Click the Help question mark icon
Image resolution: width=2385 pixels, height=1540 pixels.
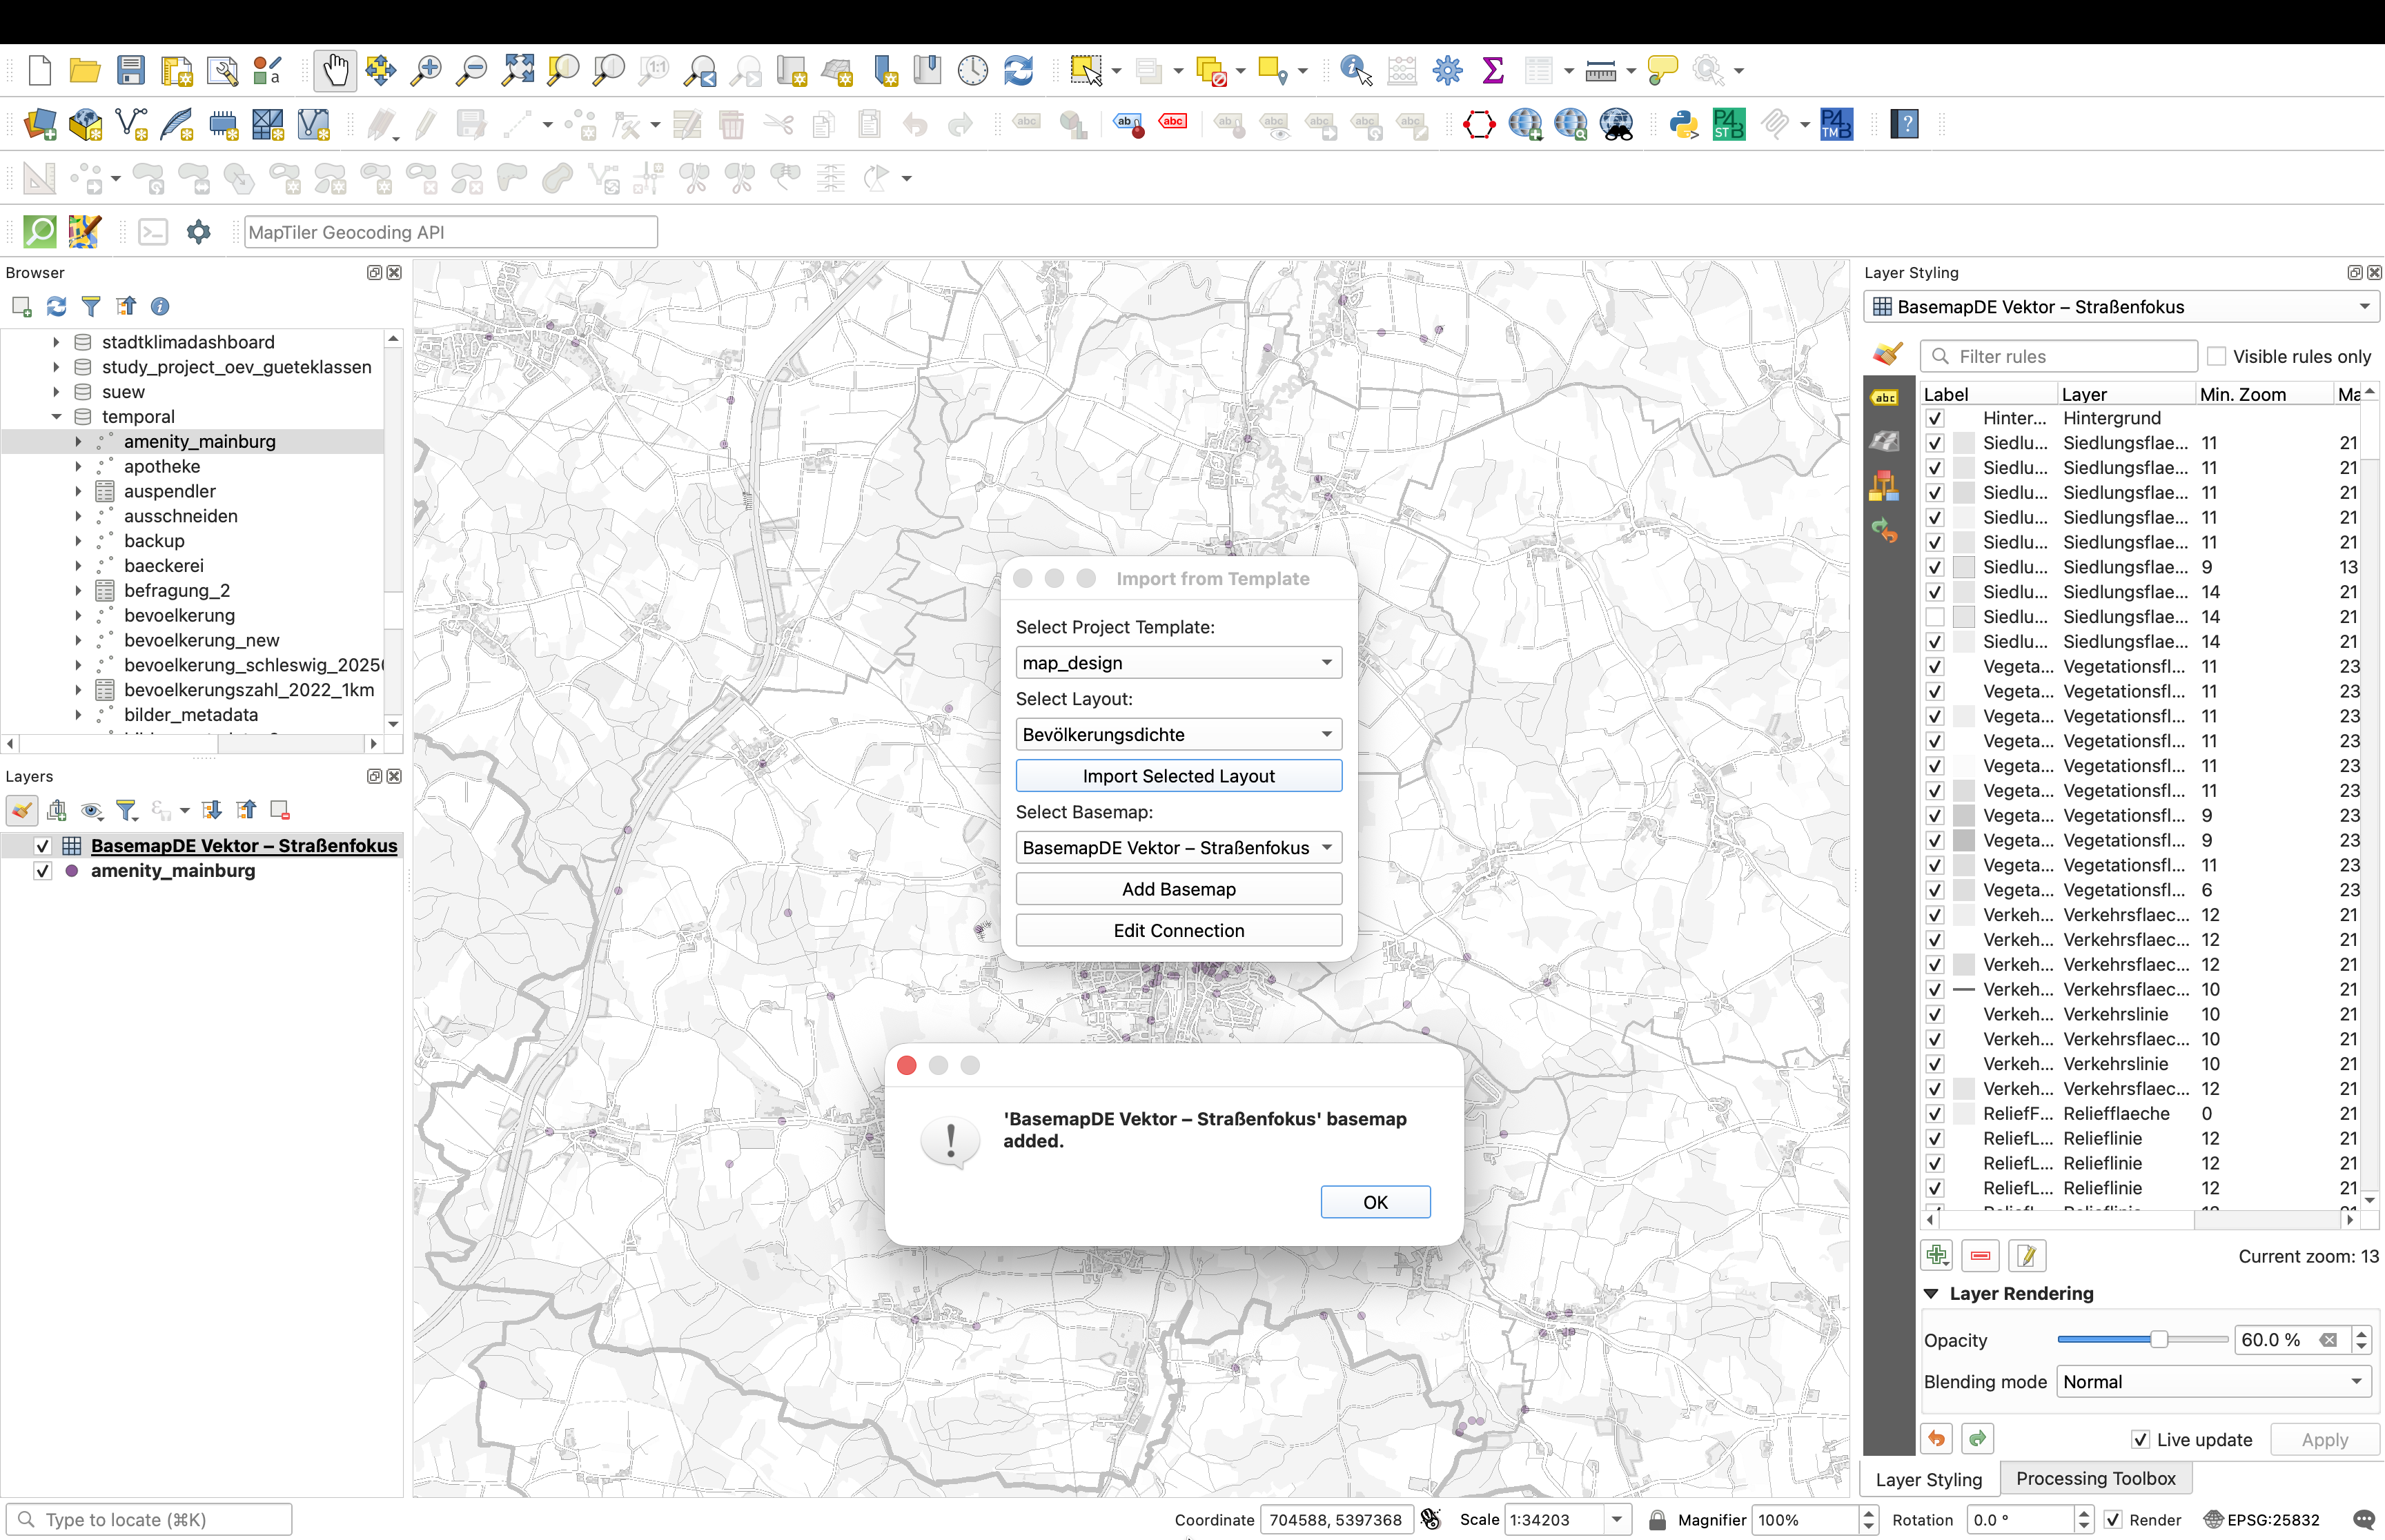tap(1905, 124)
